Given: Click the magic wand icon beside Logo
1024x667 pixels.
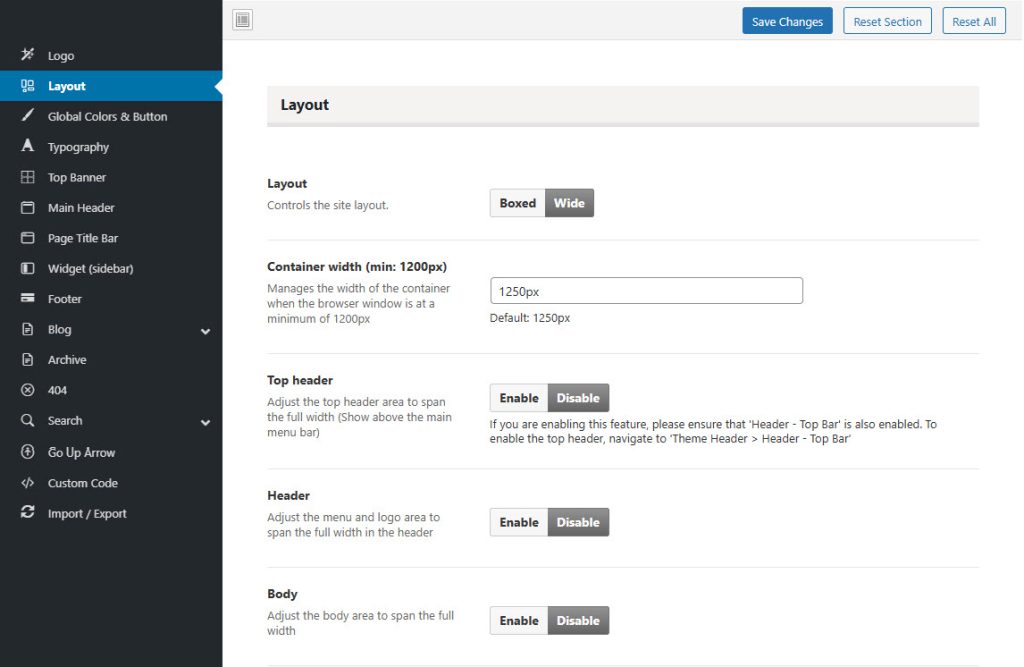Looking at the screenshot, I should [28, 55].
